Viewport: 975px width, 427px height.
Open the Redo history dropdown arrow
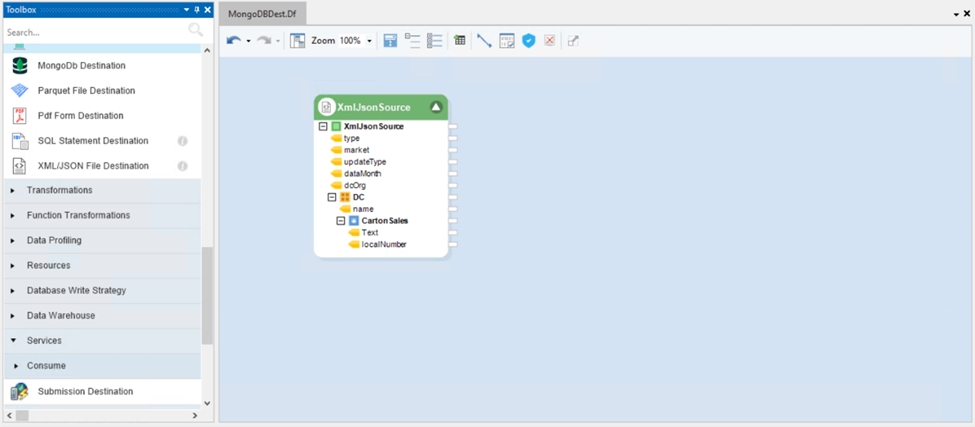coord(278,41)
